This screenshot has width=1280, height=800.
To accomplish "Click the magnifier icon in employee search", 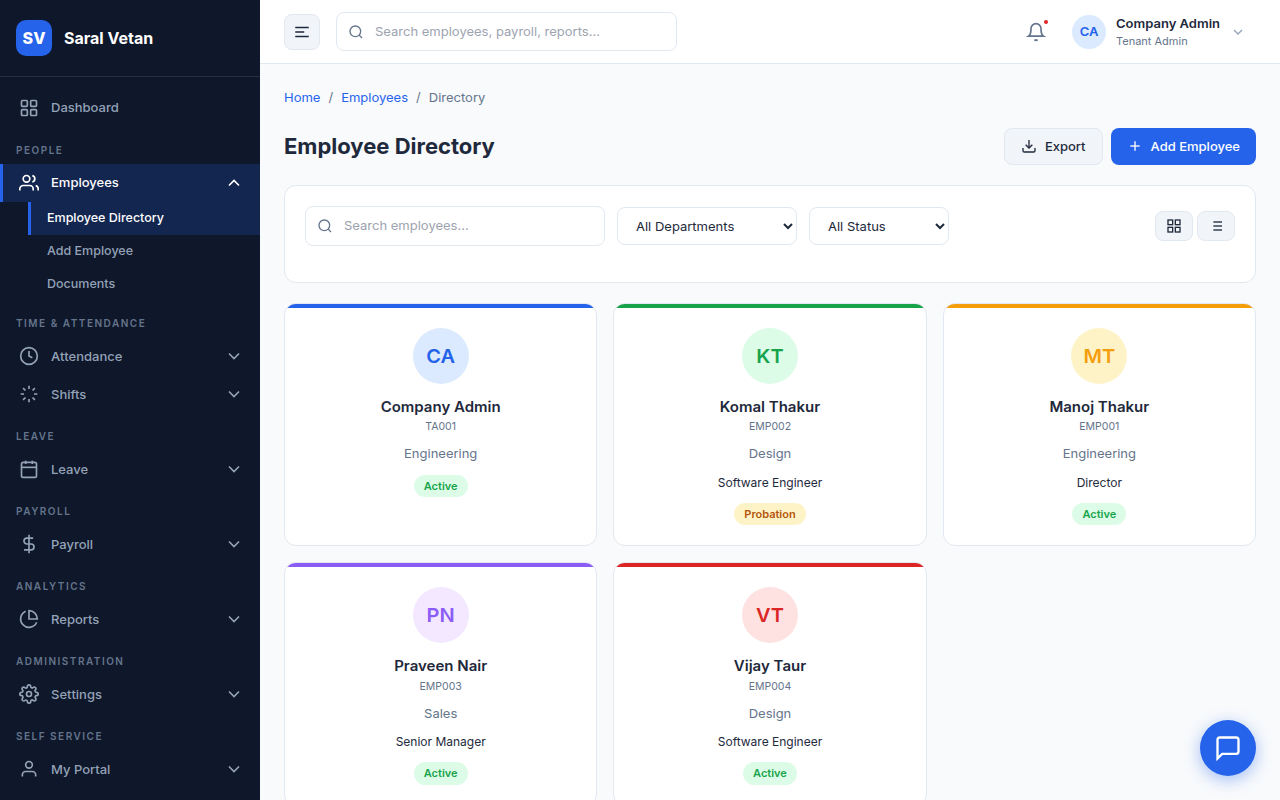I will coord(325,226).
